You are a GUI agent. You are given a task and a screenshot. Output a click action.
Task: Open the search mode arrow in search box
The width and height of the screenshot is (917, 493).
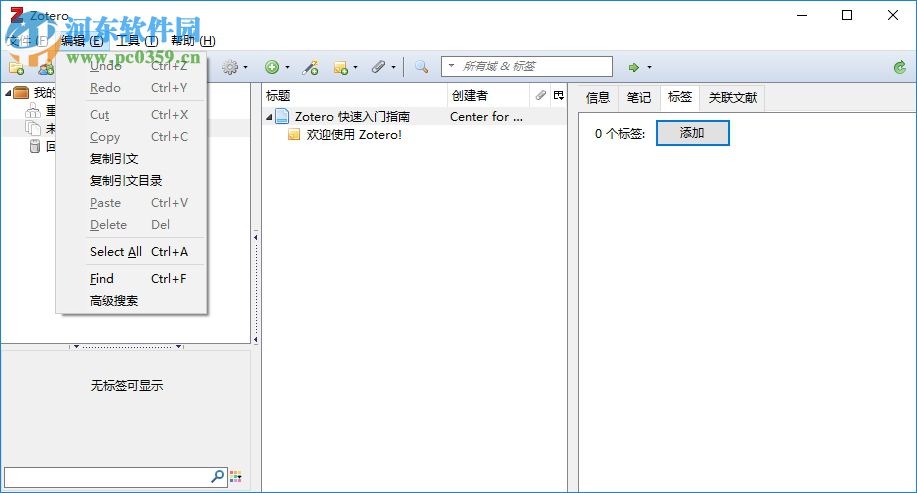451,66
